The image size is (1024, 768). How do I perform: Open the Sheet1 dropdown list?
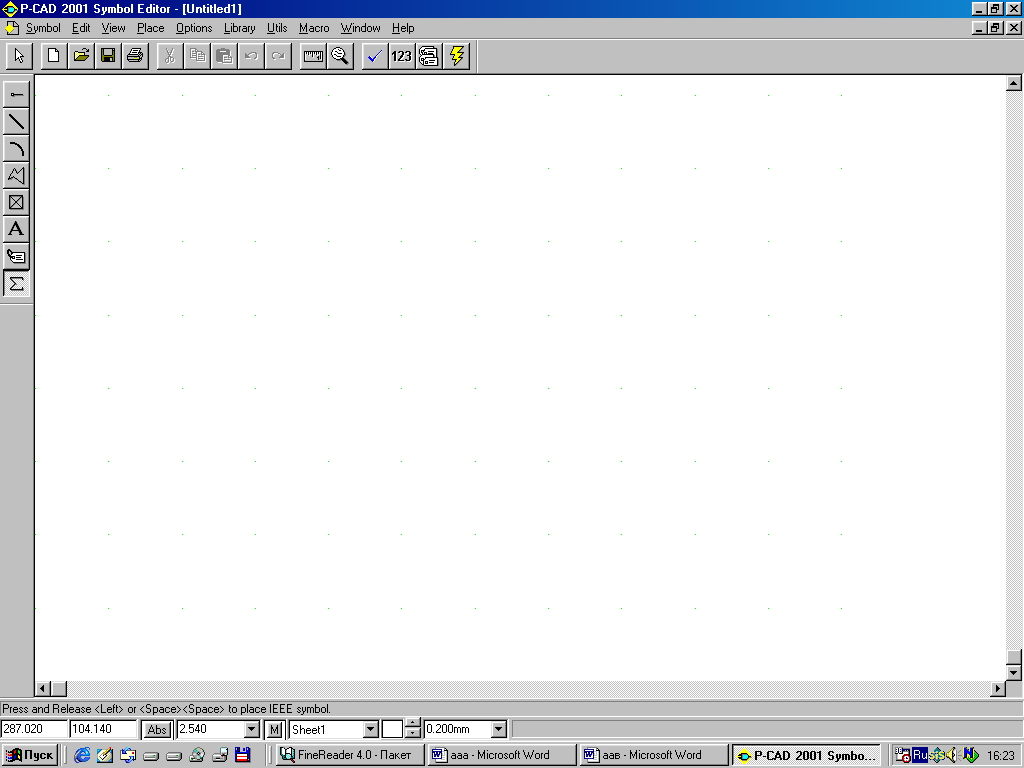[370, 729]
